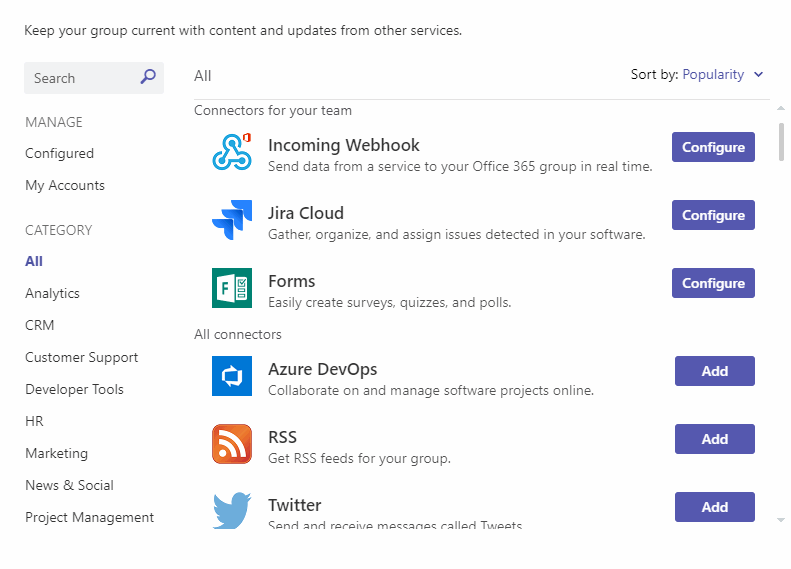791x569 pixels.
Task: Click the 'All connectors' section heading
Action: pos(238,334)
